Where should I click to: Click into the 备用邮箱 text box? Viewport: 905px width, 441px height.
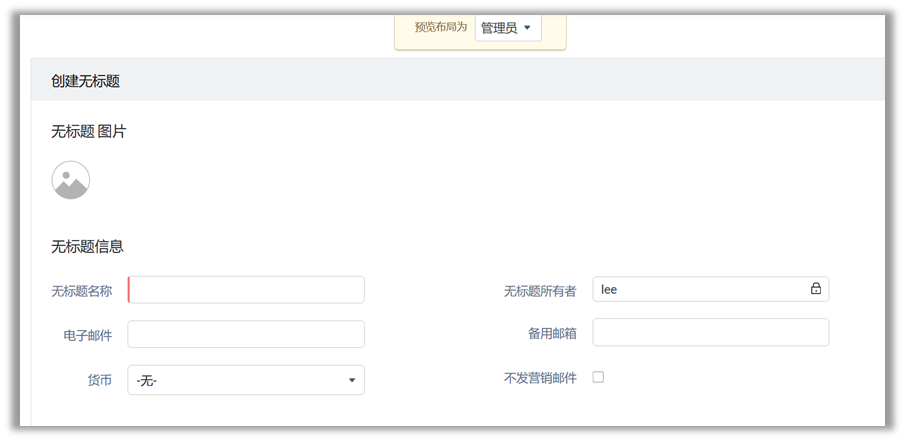pos(710,332)
